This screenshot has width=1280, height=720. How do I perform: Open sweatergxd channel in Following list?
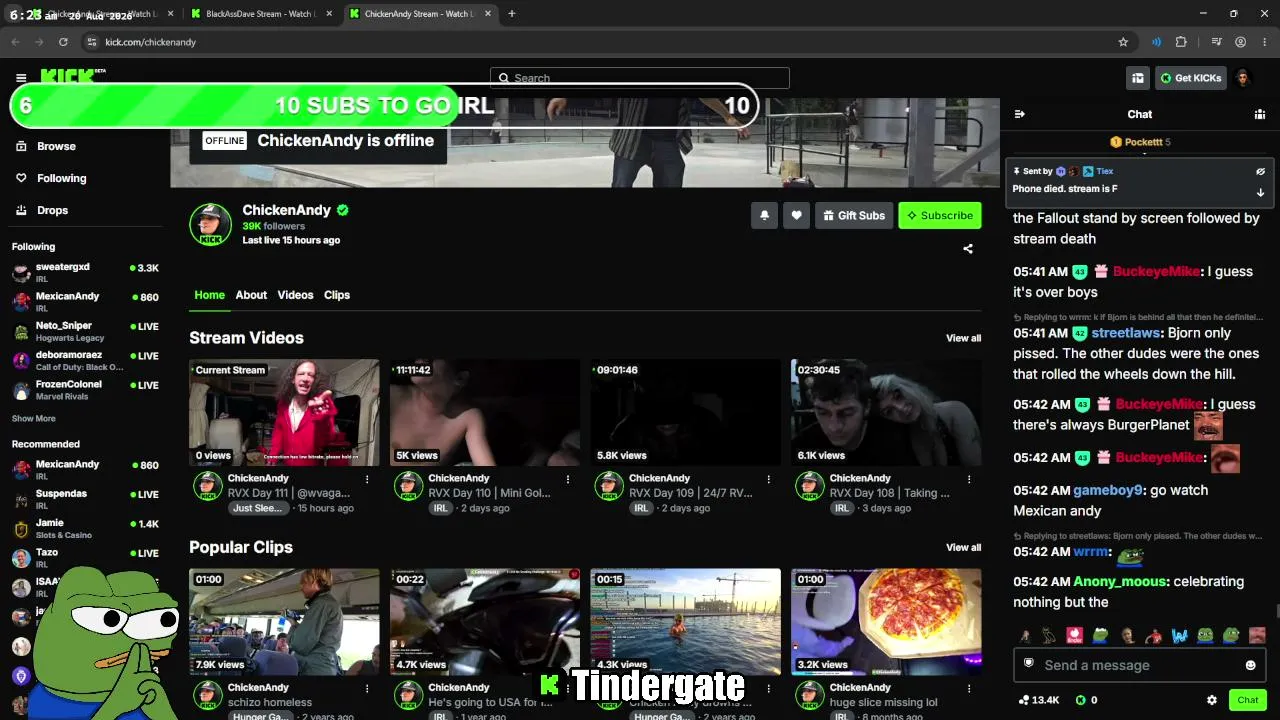tap(85, 272)
